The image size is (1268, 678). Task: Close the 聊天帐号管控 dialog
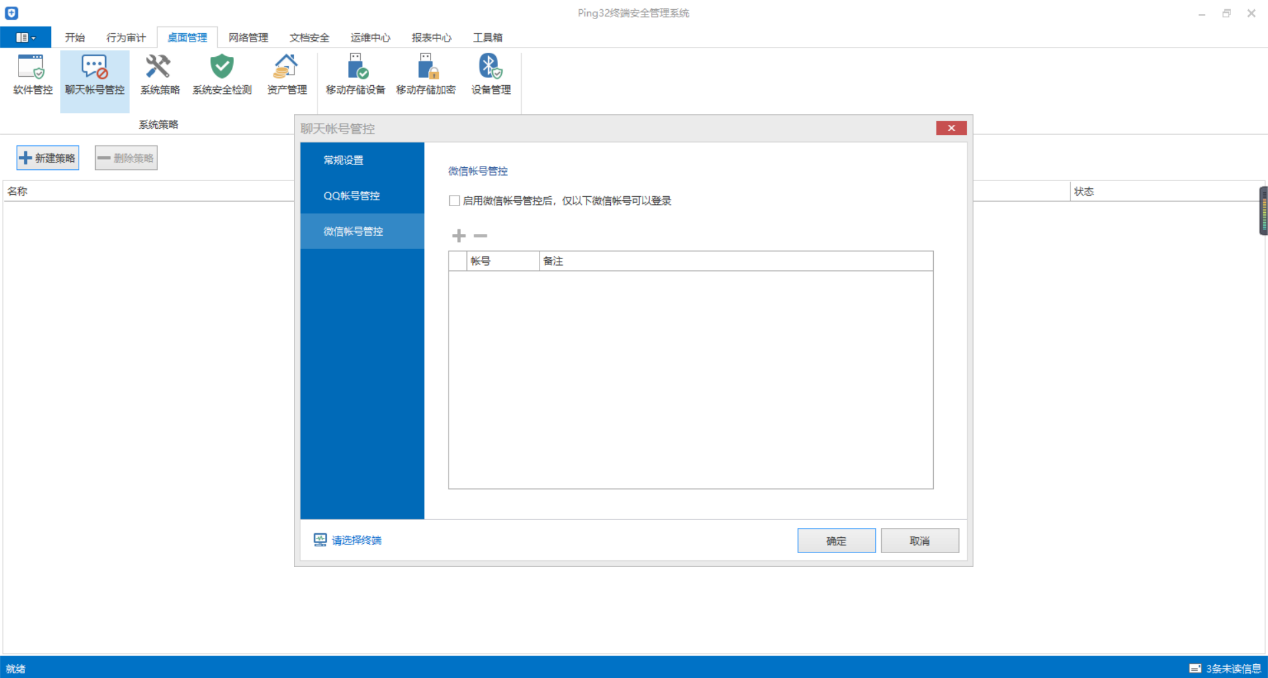pos(951,128)
